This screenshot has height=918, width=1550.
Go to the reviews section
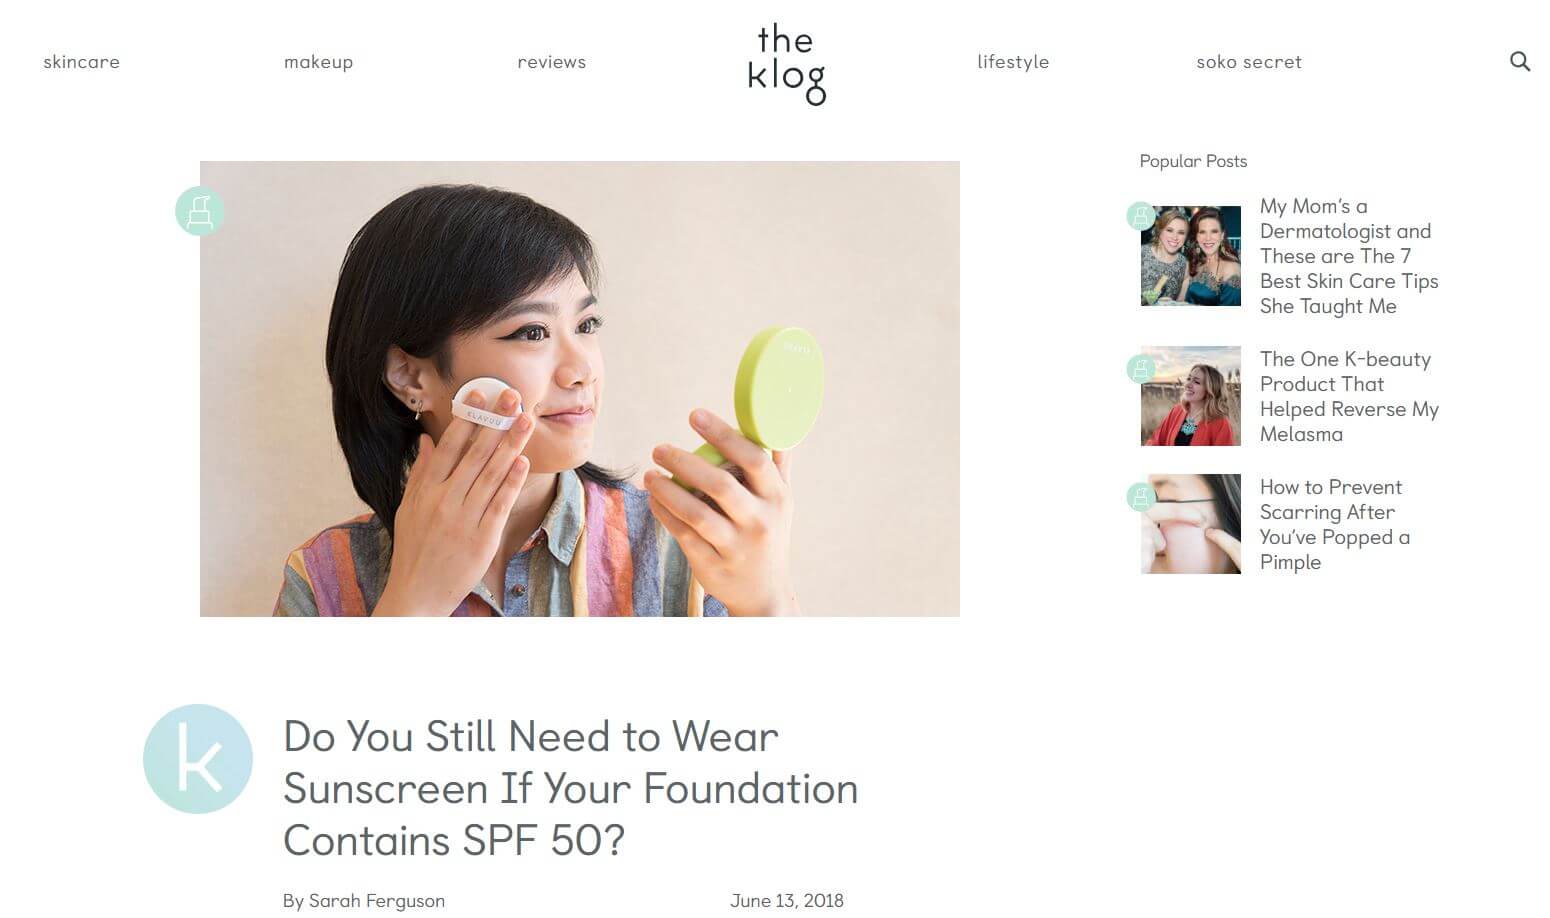[x=551, y=62]
